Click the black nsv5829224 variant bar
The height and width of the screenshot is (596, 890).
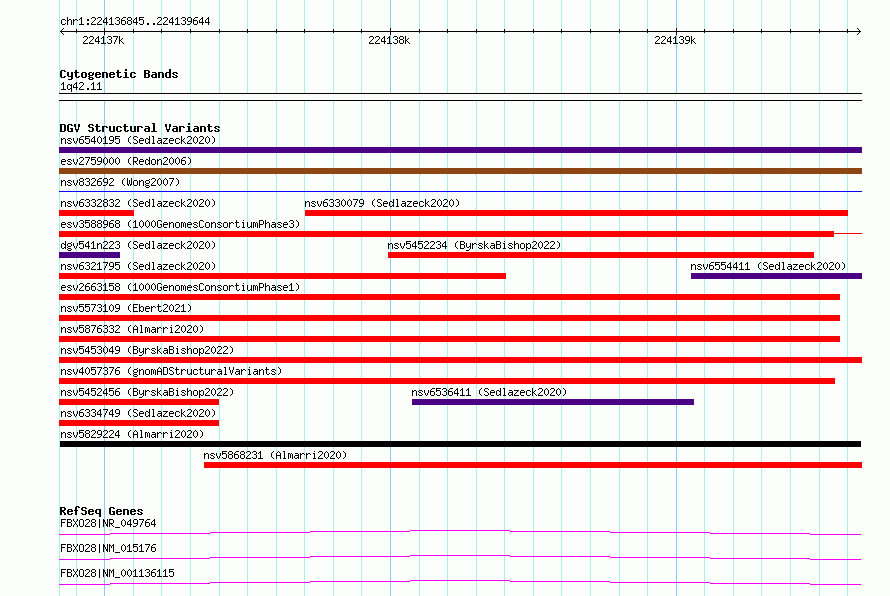pos(460,444)
